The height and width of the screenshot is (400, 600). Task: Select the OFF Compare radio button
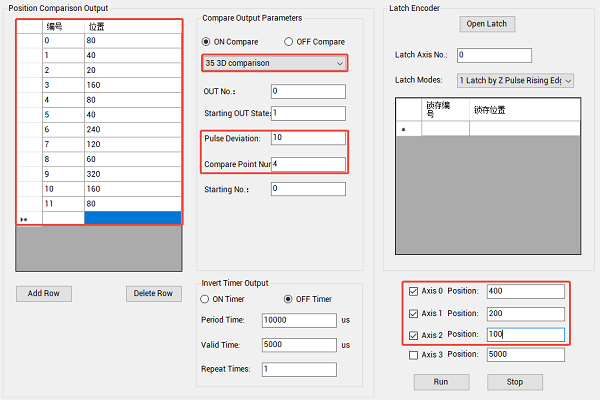point(289,41)
